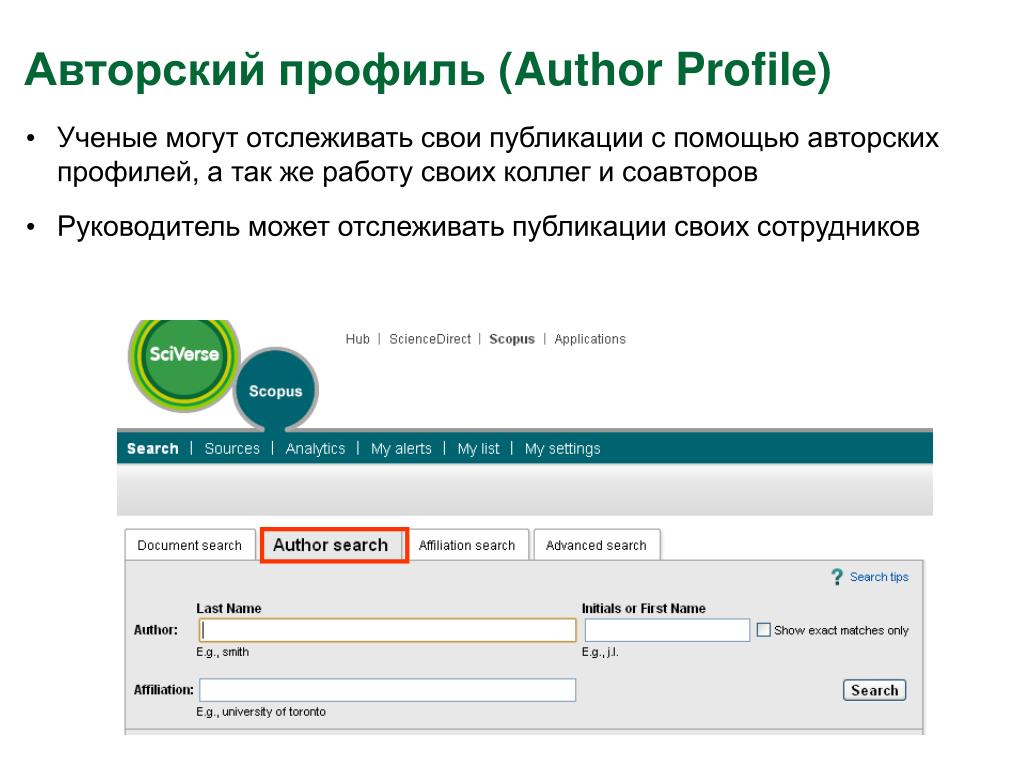Select the Author search tab
Screen dimensions: 1024x768
pyautogui.click(x=334, y=545)
